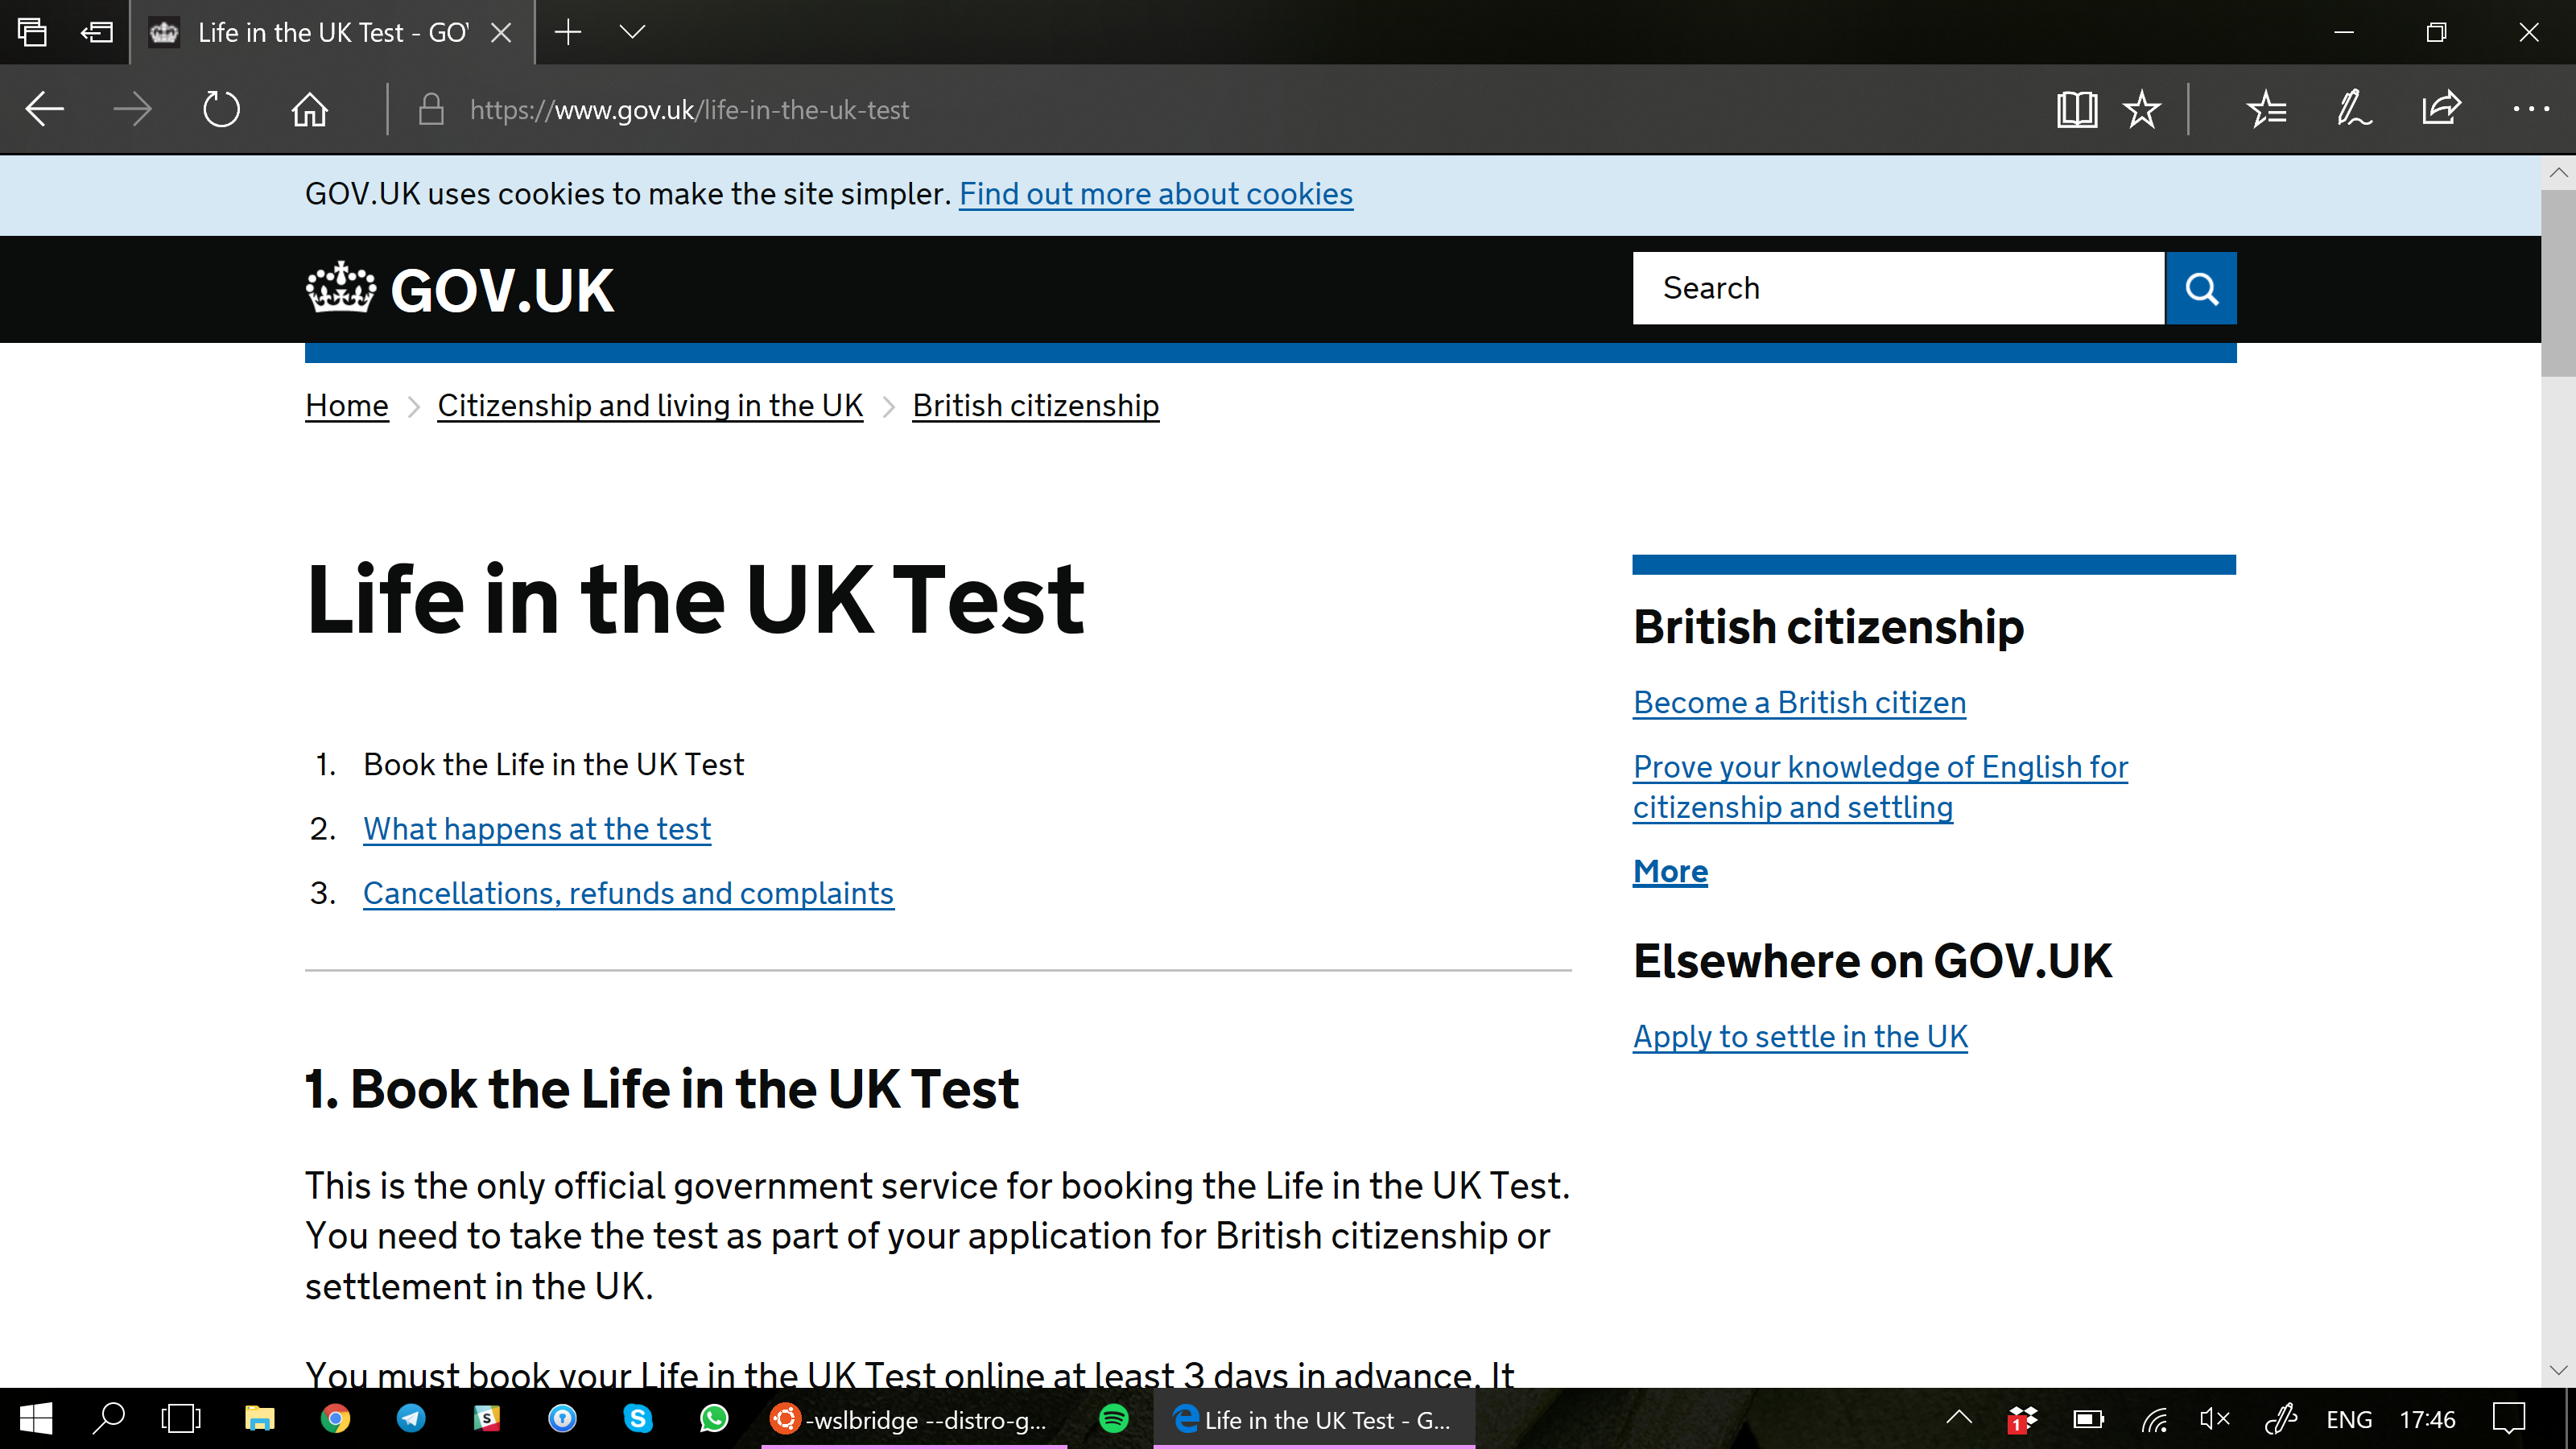The image size is (2576, 1449).
Task: Check battery status in tray
Action: tap(2088, 1419)
